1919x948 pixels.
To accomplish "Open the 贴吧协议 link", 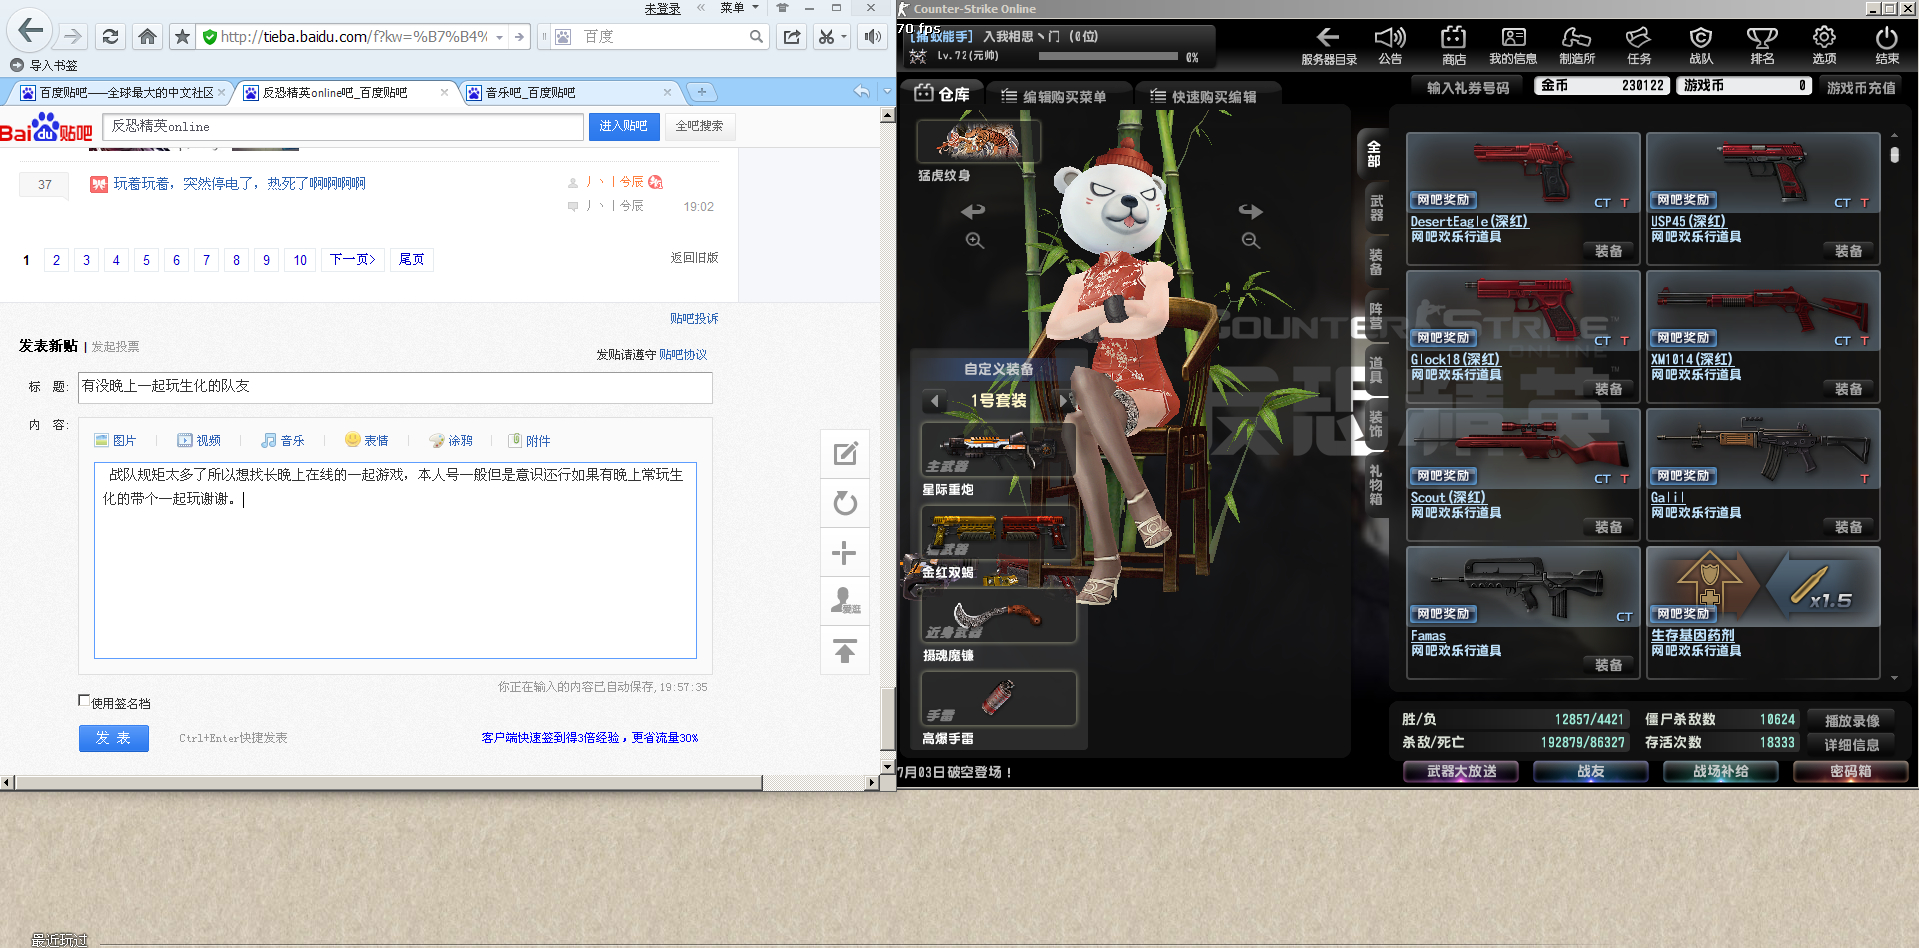I will click(683, 355).
